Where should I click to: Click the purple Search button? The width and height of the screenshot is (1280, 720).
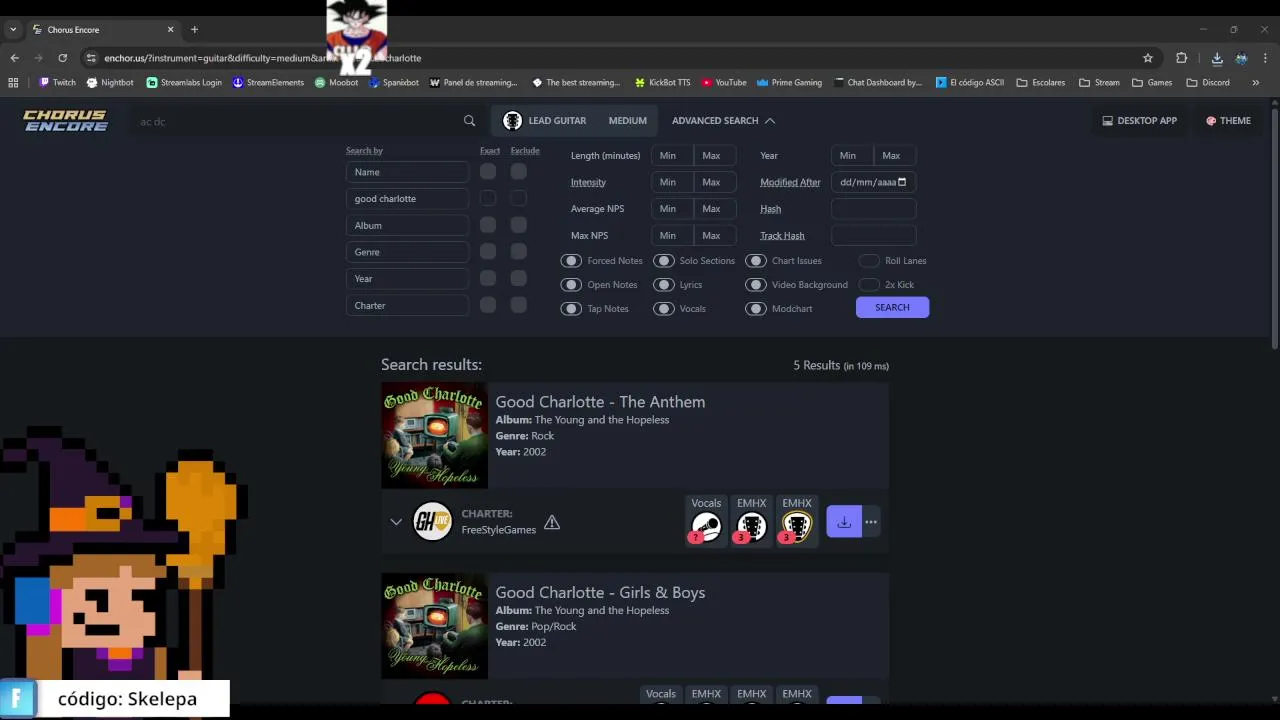tap(892, 307)
